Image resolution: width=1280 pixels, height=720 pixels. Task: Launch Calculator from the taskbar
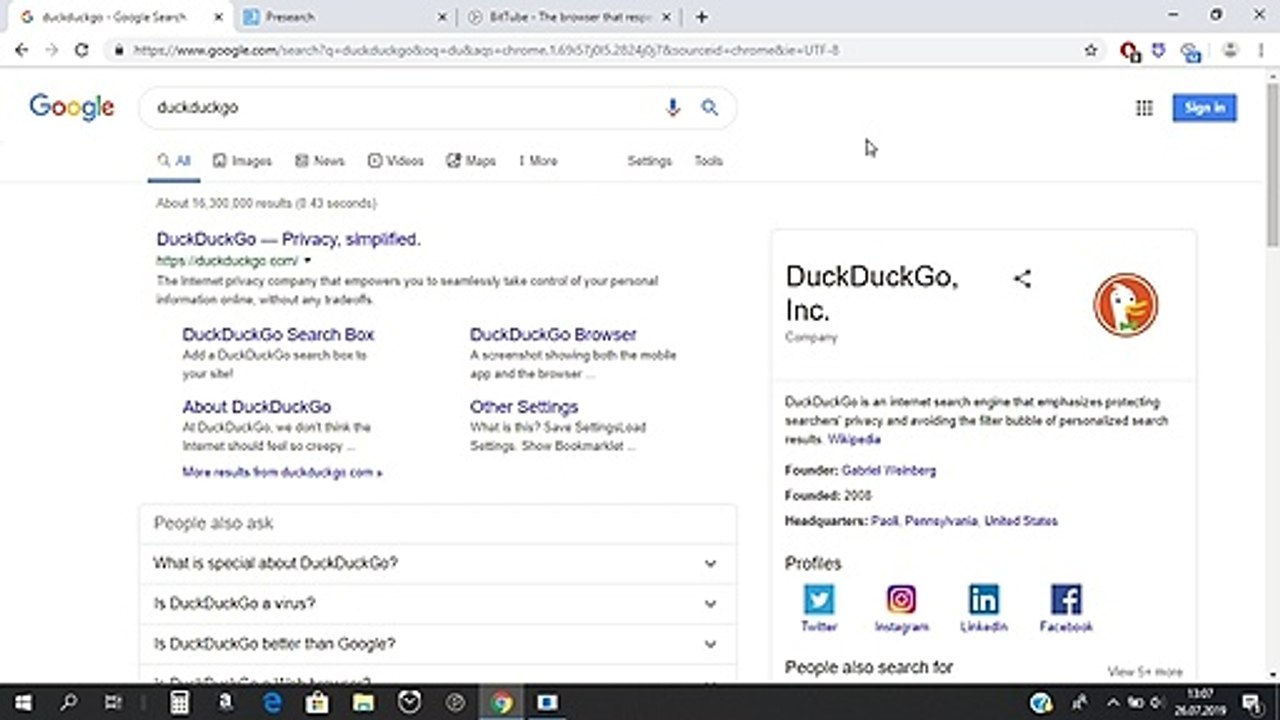(180, 703)
